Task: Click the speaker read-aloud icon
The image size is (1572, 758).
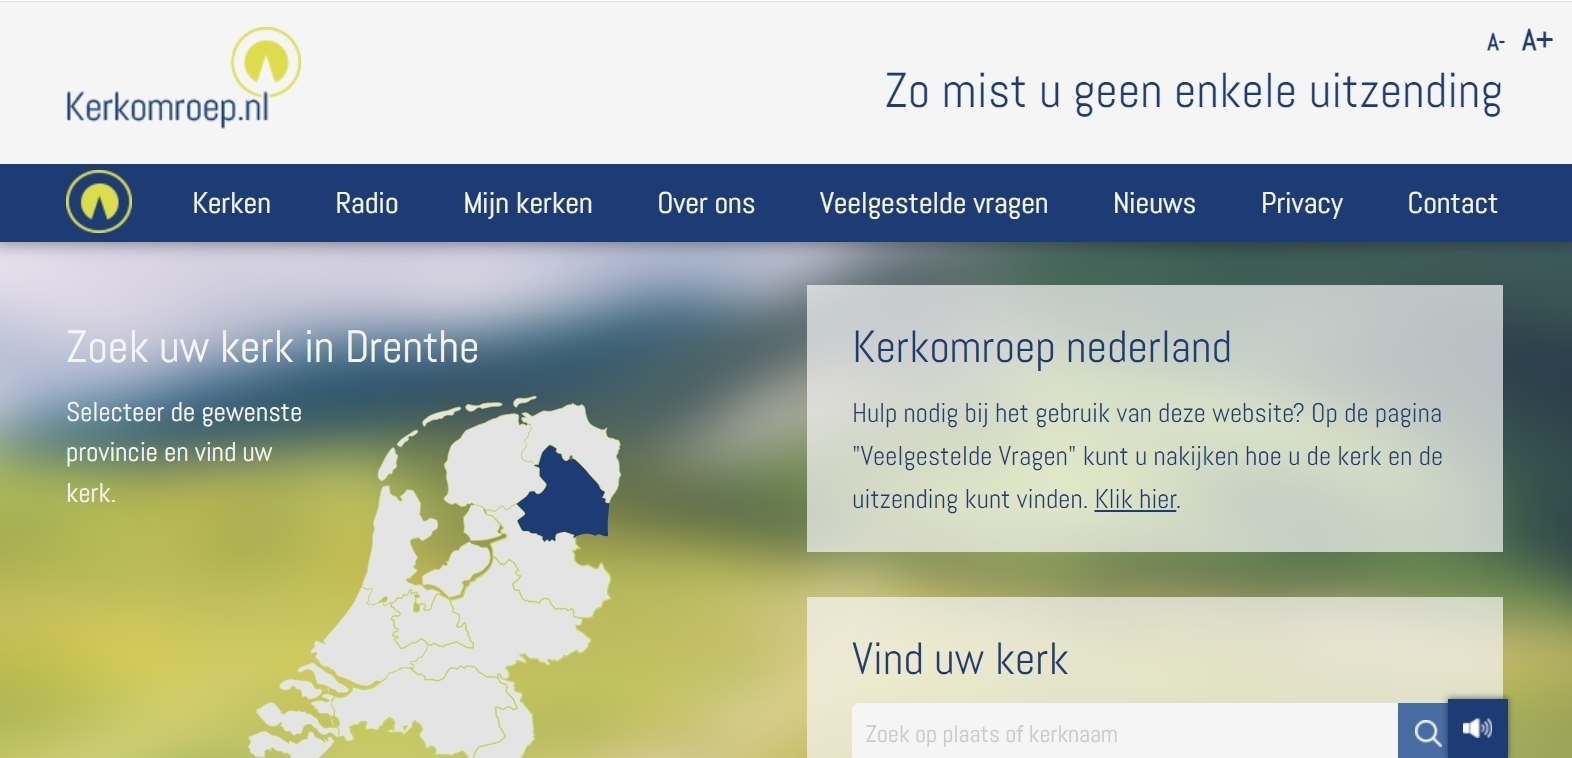Action: (x=1477, y=728)
